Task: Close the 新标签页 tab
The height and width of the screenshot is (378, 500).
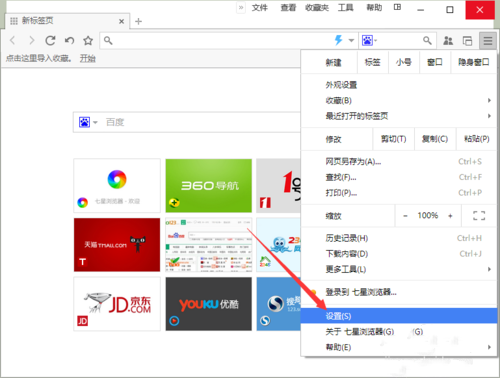Action: click(x=121, y=21)
